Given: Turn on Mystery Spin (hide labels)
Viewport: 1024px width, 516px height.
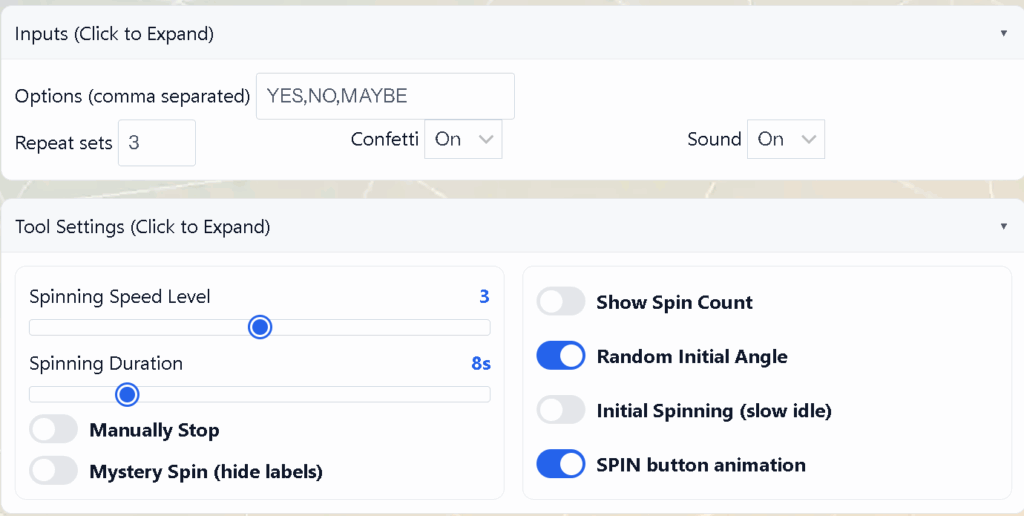Looking at the screenshot, I should [x=54, y=471].
